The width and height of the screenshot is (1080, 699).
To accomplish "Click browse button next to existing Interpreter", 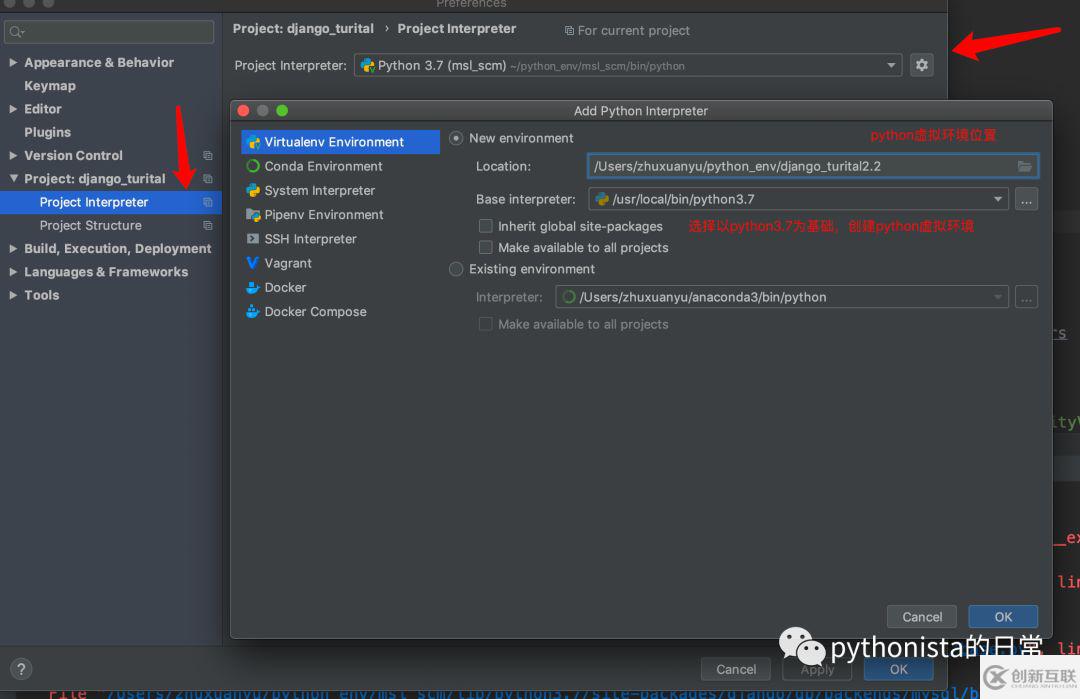I will (1026, 297).
